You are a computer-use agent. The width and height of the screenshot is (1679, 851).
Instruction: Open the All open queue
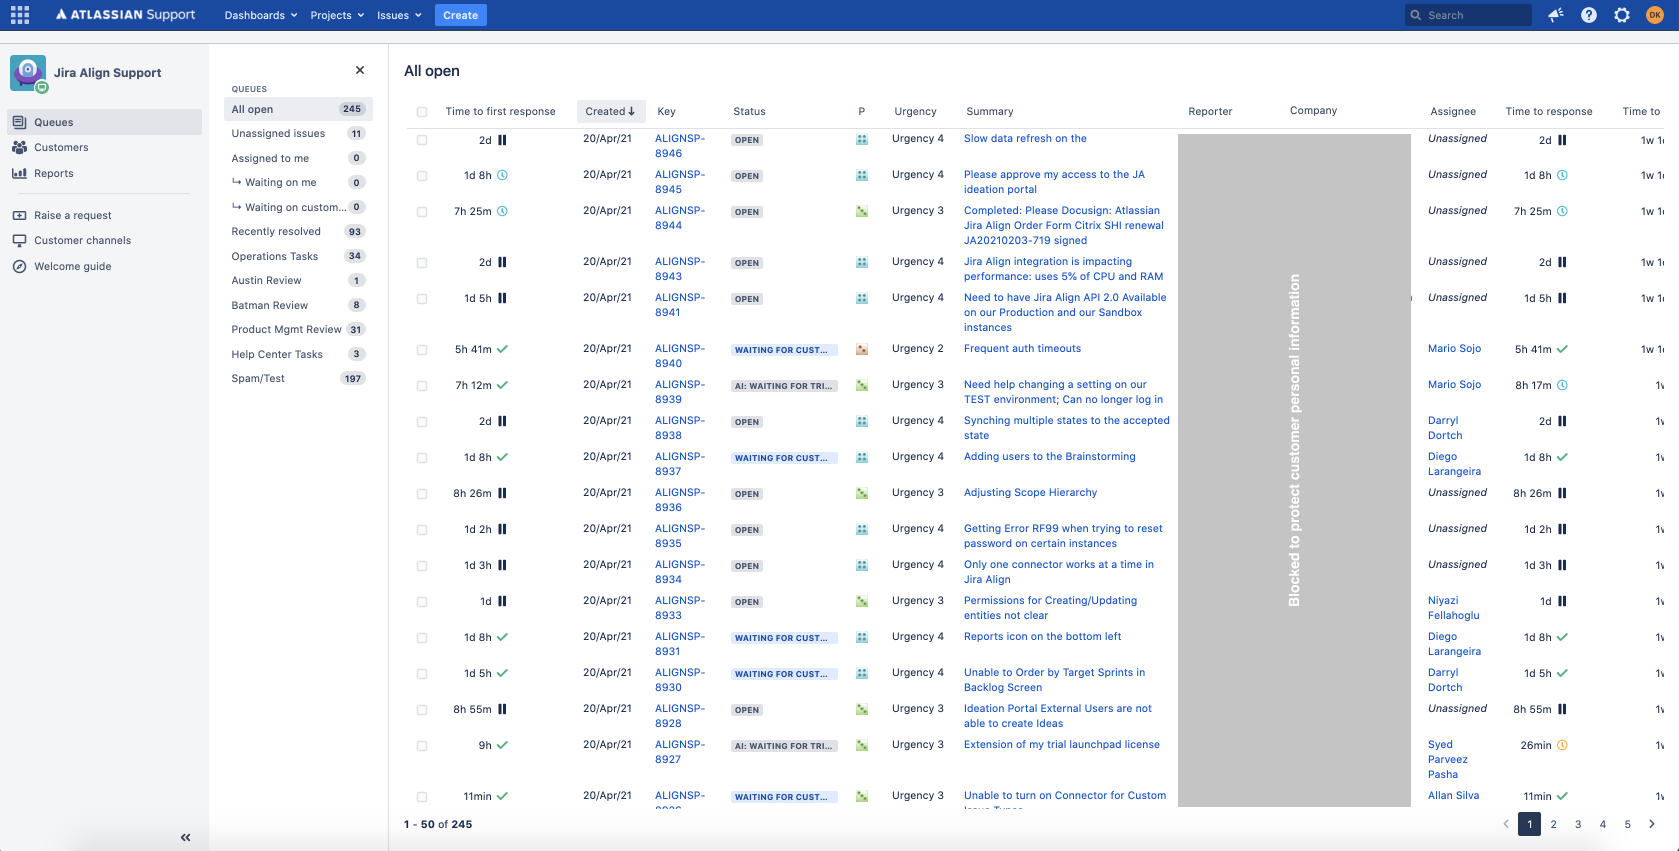[298, 109]
